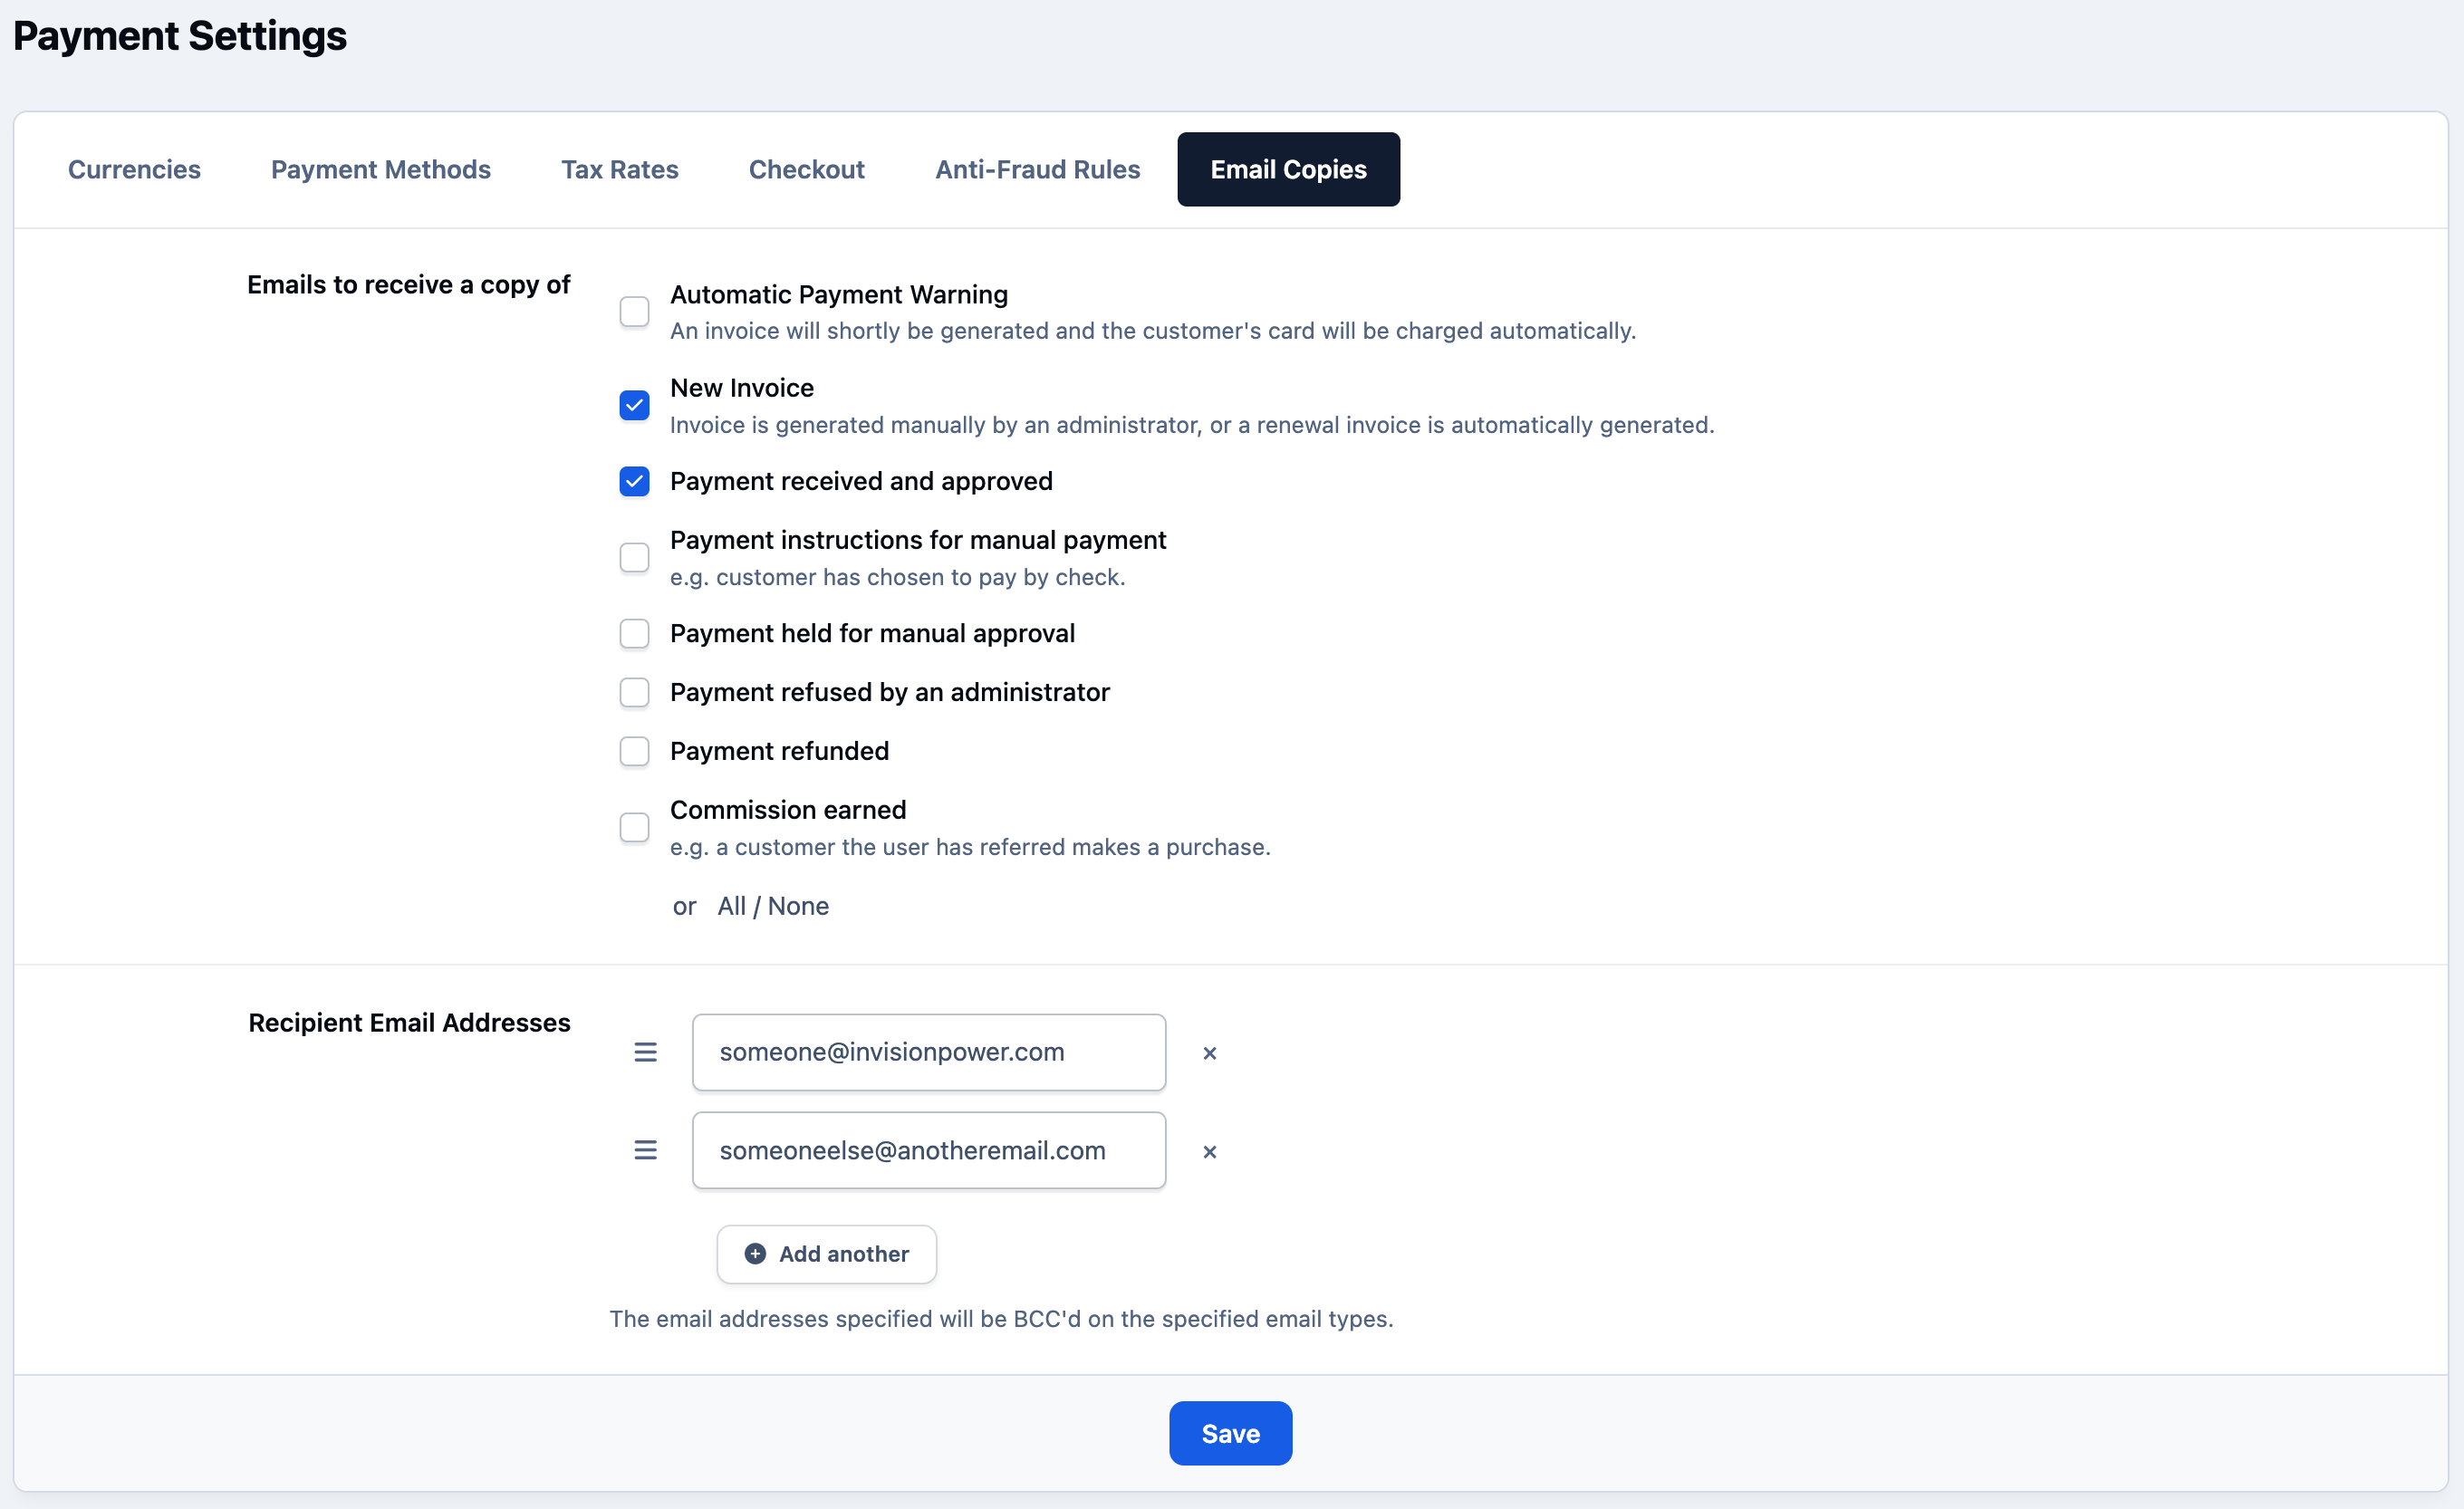Tick Payment refused by an administrator

click(634, 692)
